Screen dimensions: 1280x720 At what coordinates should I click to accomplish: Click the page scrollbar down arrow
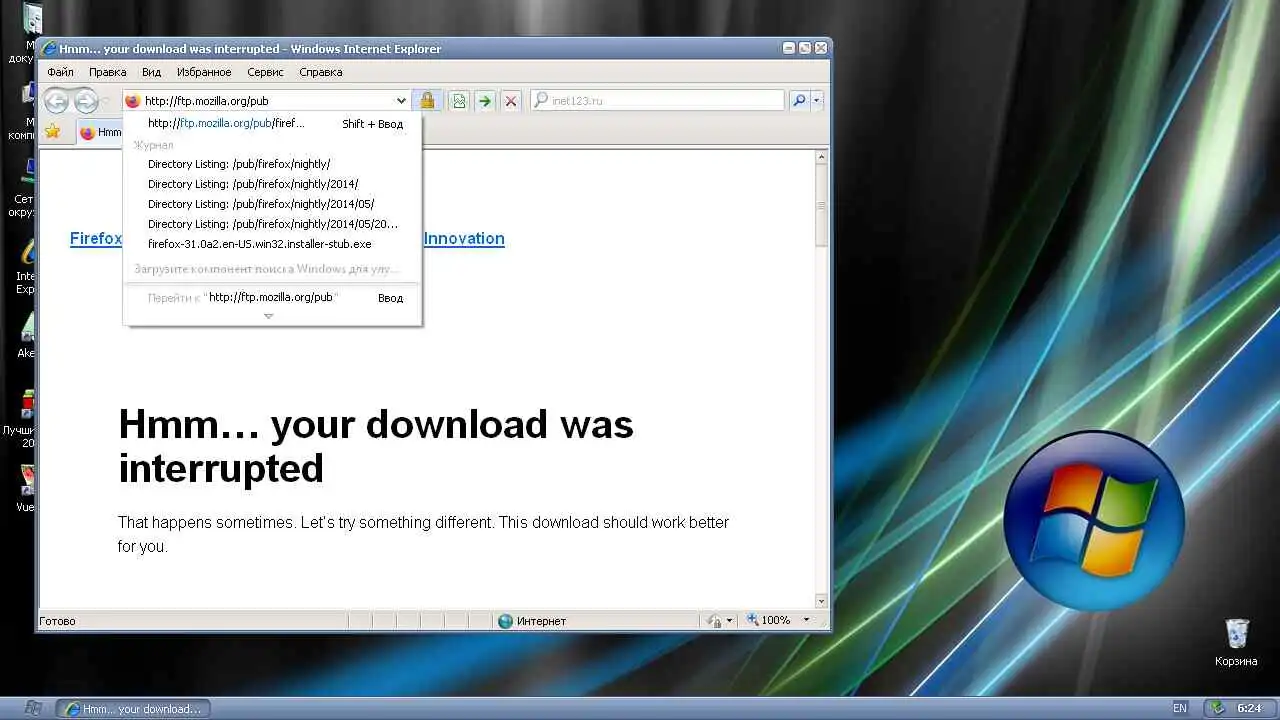(821, 601)
